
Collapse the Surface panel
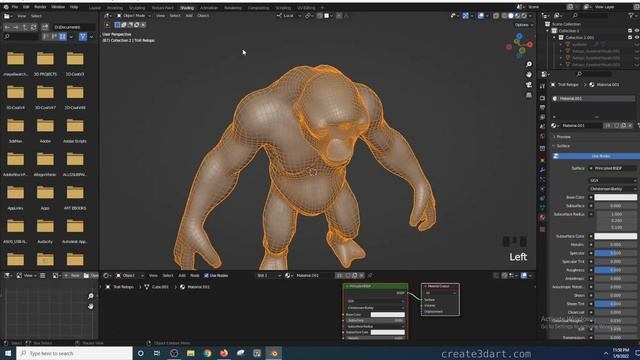pos(562,146)
